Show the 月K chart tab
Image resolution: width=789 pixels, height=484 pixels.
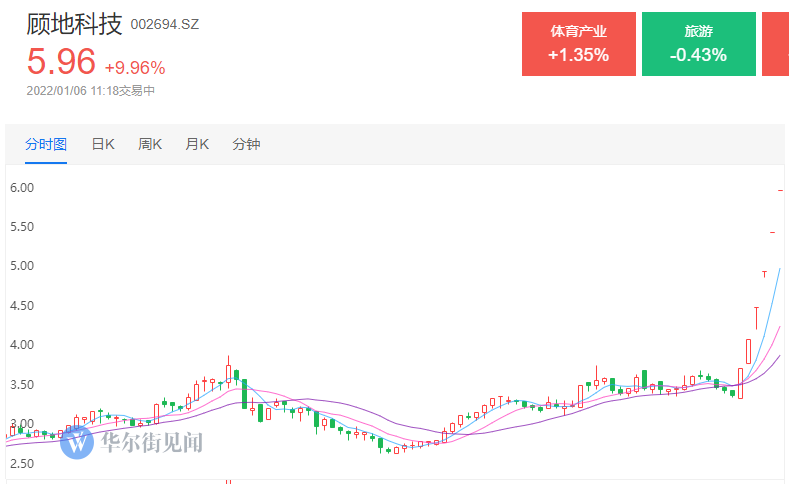tap(197, 144)
